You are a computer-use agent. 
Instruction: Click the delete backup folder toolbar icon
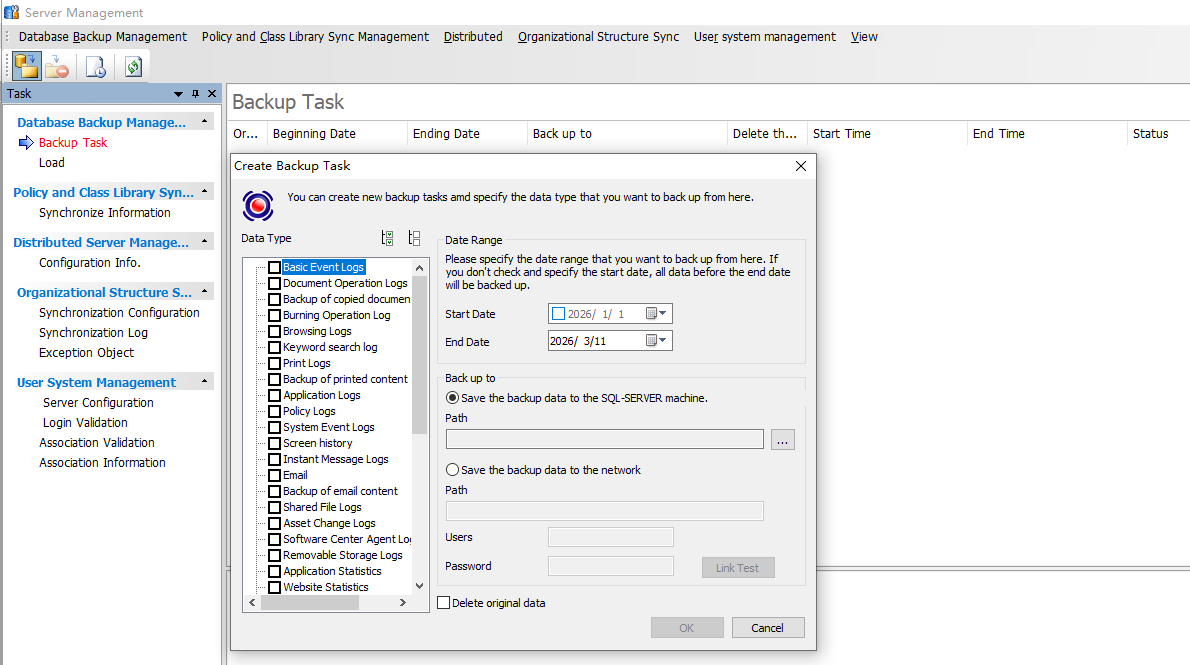pos(57,67)
